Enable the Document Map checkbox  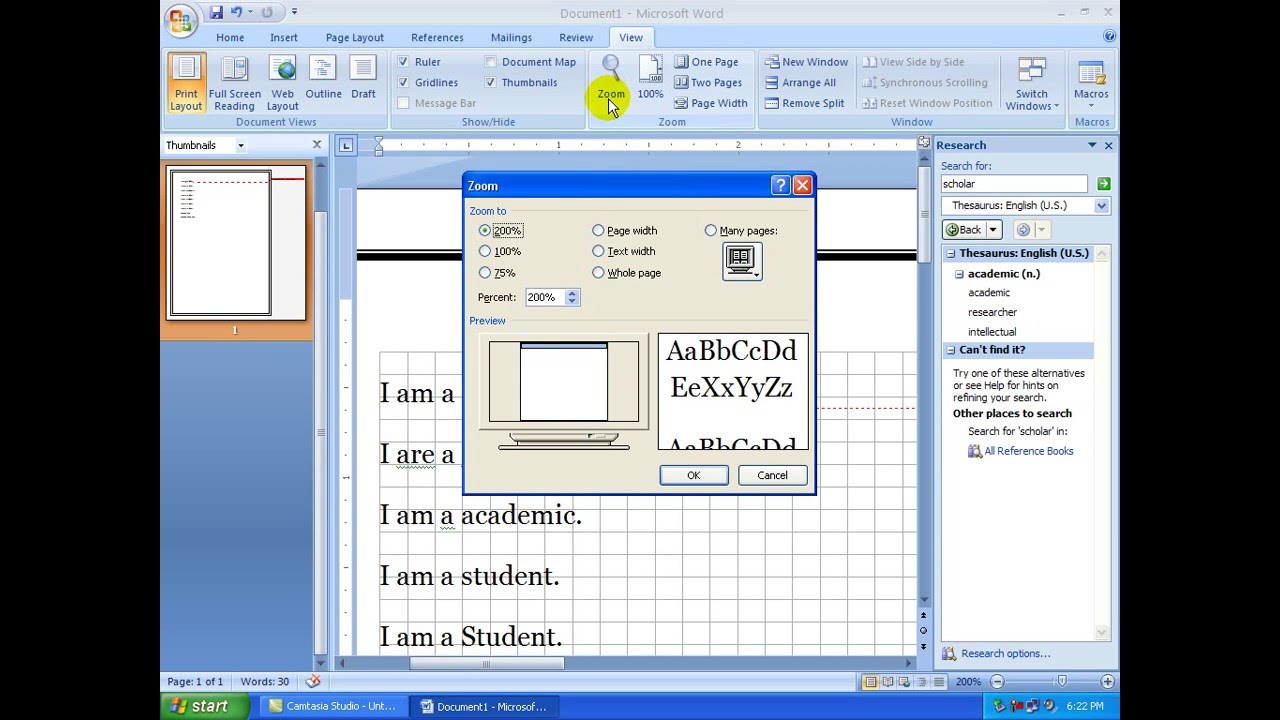(491, 62)
